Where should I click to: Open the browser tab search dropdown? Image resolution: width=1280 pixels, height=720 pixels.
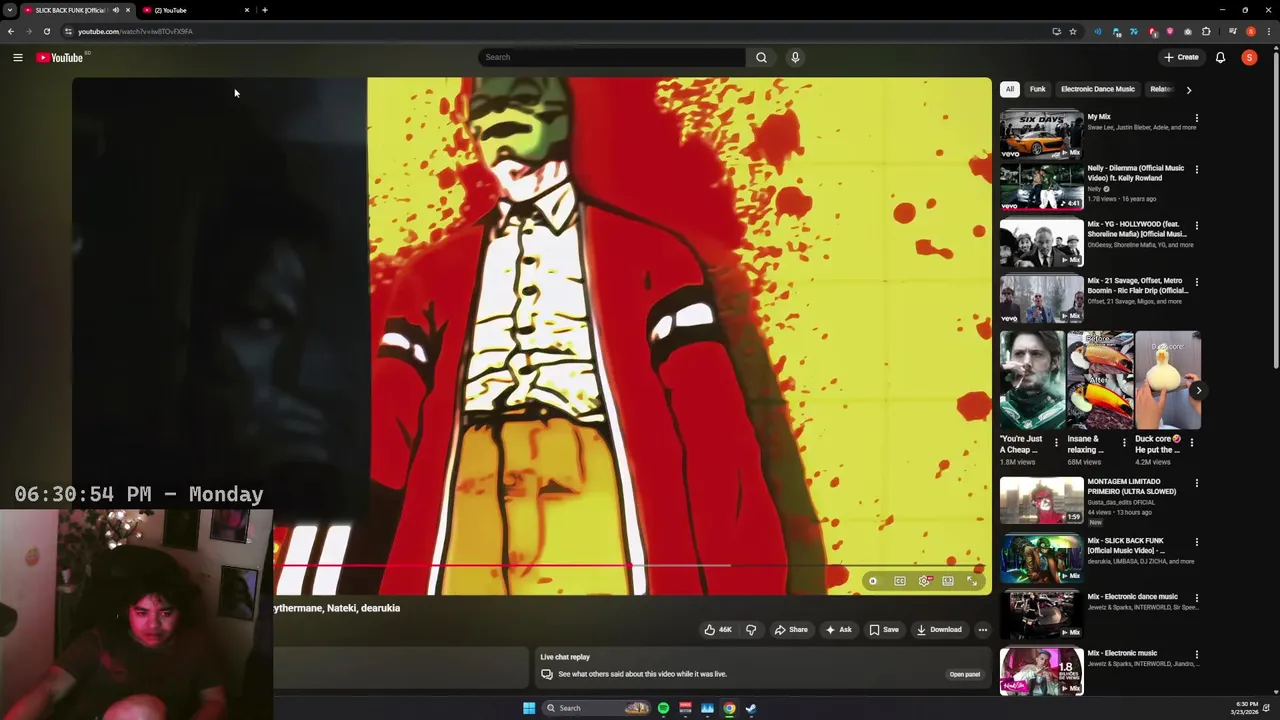(x=10, y=10)
